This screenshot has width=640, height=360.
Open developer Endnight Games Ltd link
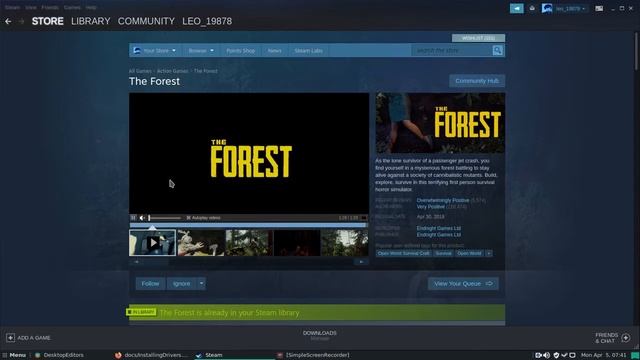439,228
